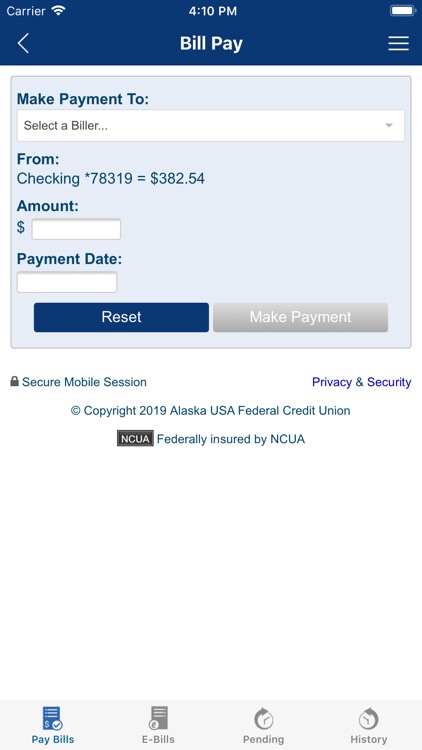The height and width of the screenshot is (750, 422).
Task: Tap the battery indicator in status bar
Action: 403,11
